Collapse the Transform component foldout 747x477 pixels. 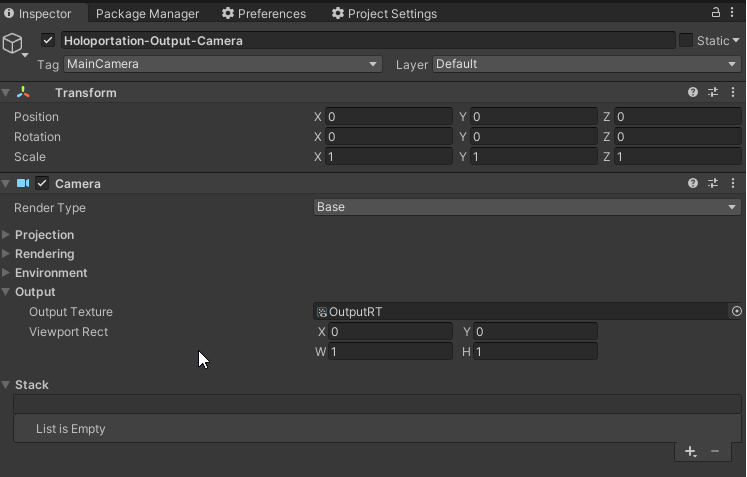6,92
